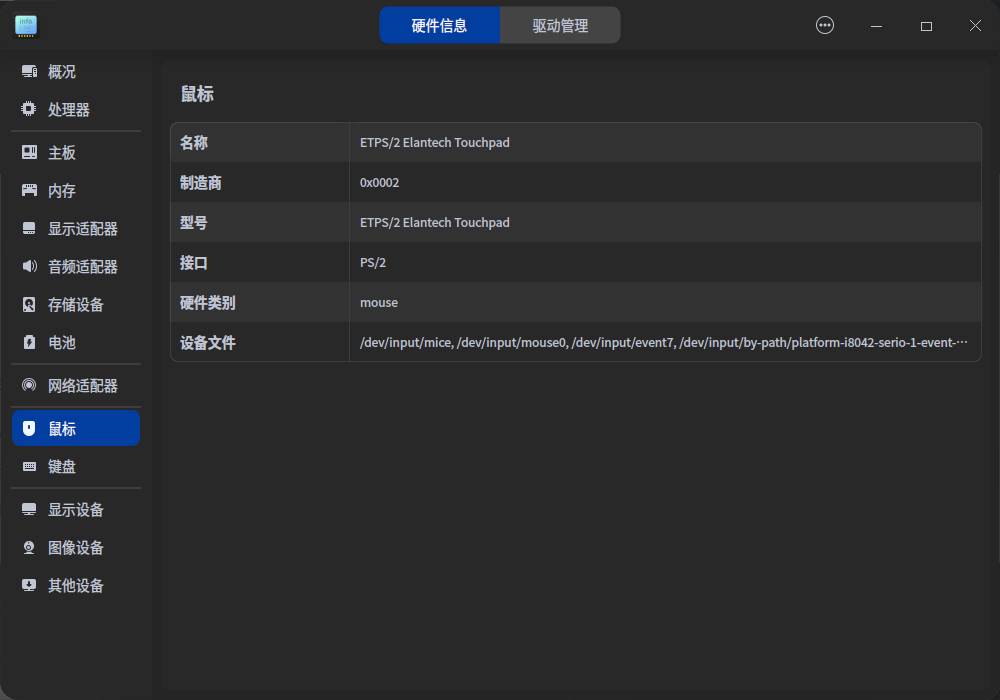Go to the 内存 sidebar label
Viewport: 1000px width, 700px height.
[62, 191]
